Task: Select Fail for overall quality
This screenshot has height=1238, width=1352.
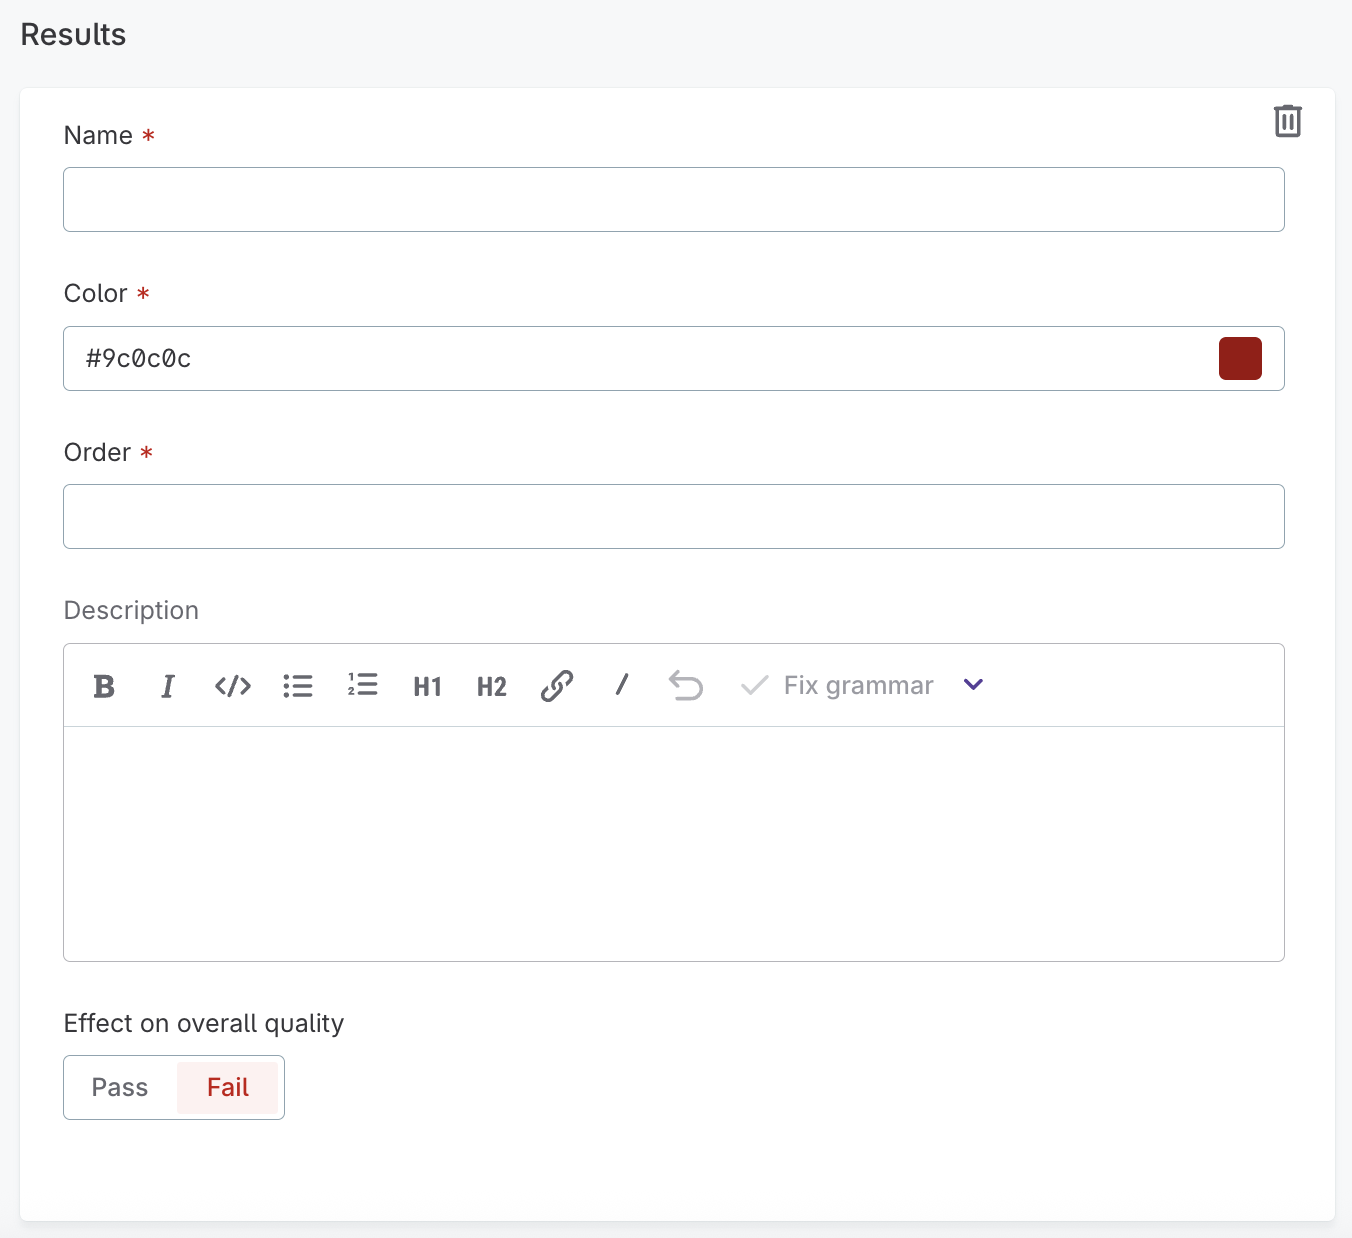Action: (227, 1087)
